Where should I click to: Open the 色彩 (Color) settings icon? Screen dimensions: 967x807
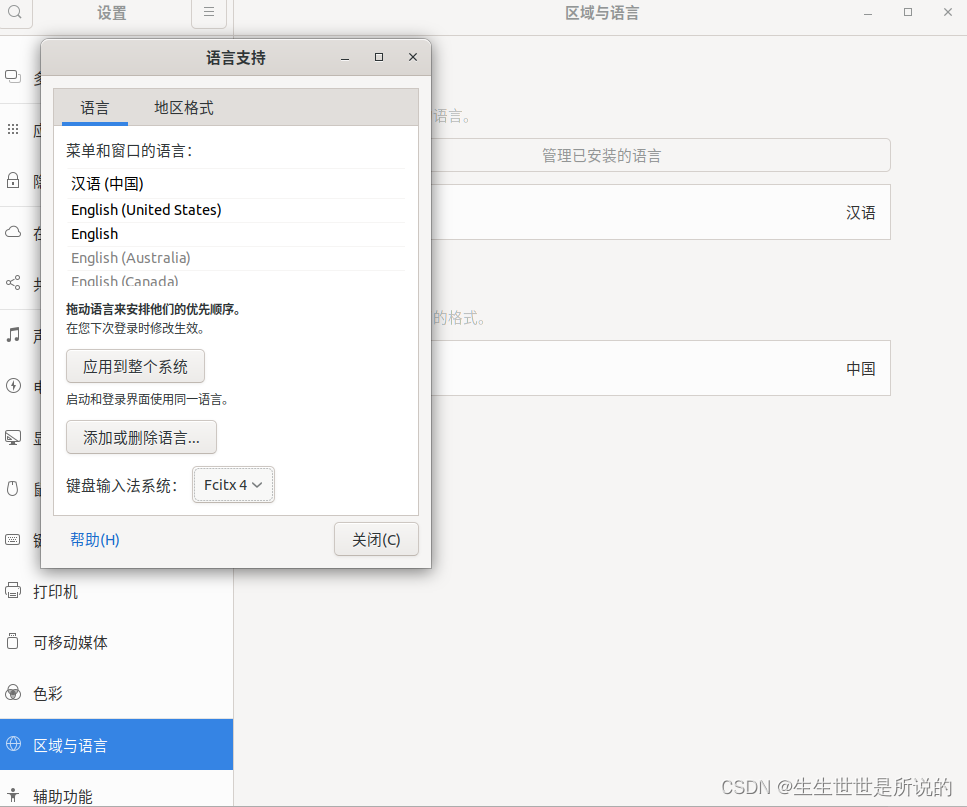(13, 692)
